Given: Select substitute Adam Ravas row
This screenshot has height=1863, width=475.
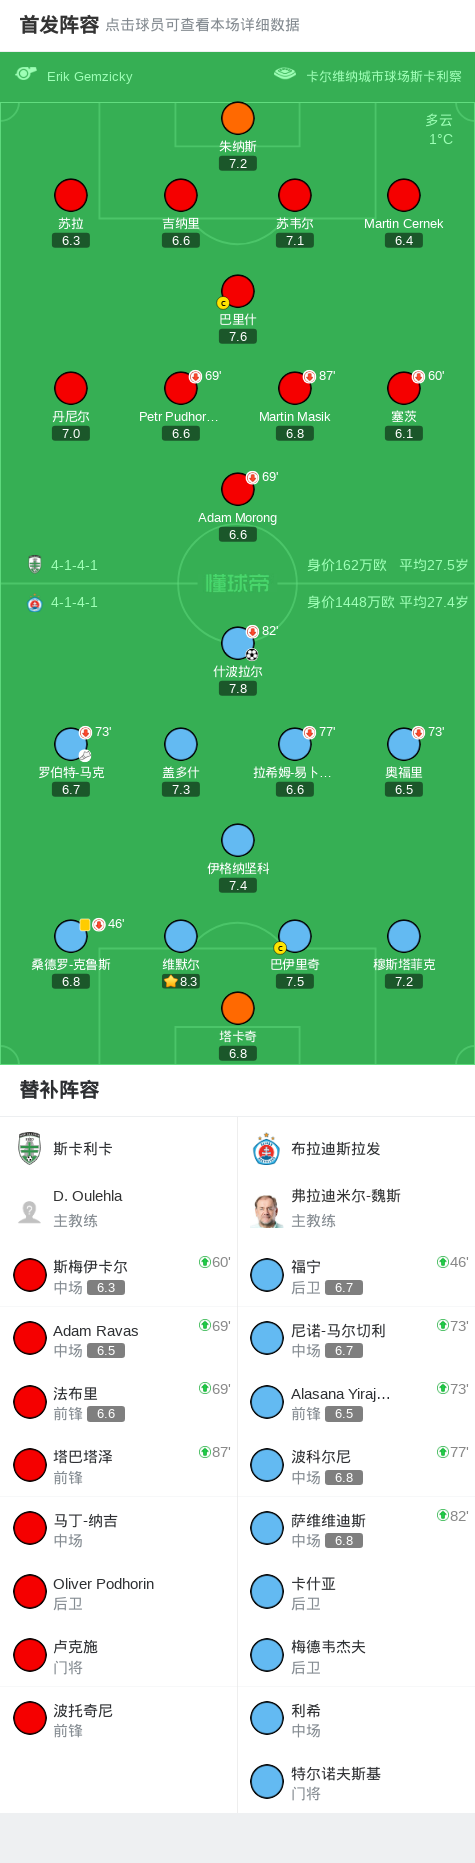Looking at the screenshot, I should point(119,1338).
